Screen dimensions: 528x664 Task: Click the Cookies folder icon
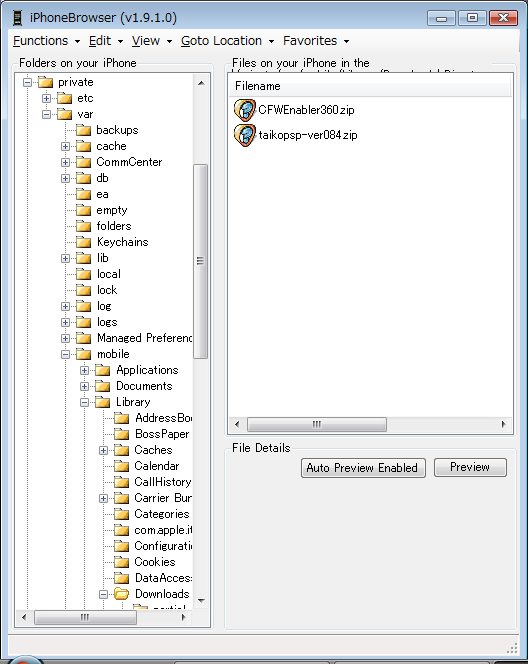point(122,562)
